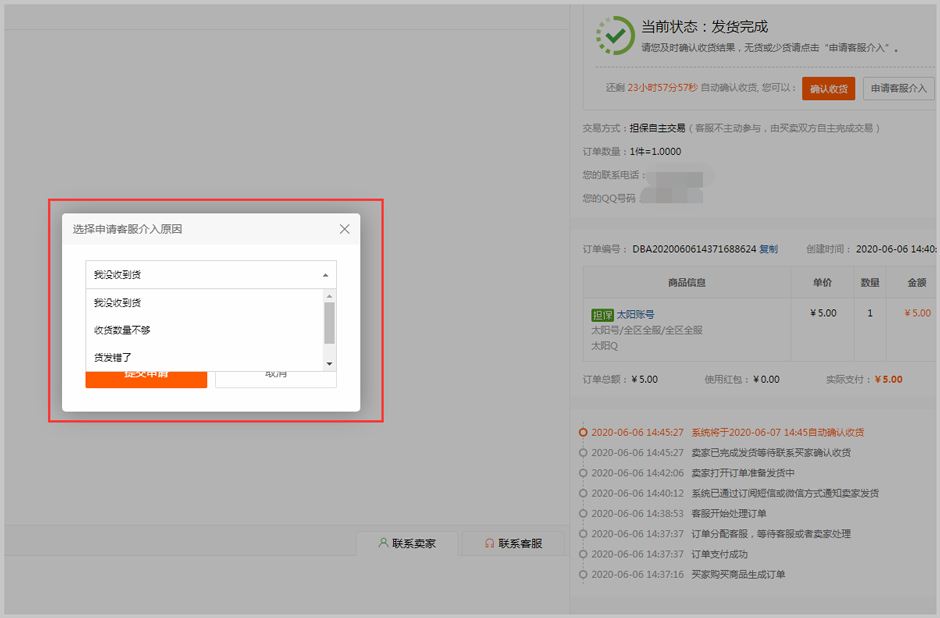The image size is (940, 618).
Task: Click the 担保自主交易 trade method text
Action: [657, 128]
